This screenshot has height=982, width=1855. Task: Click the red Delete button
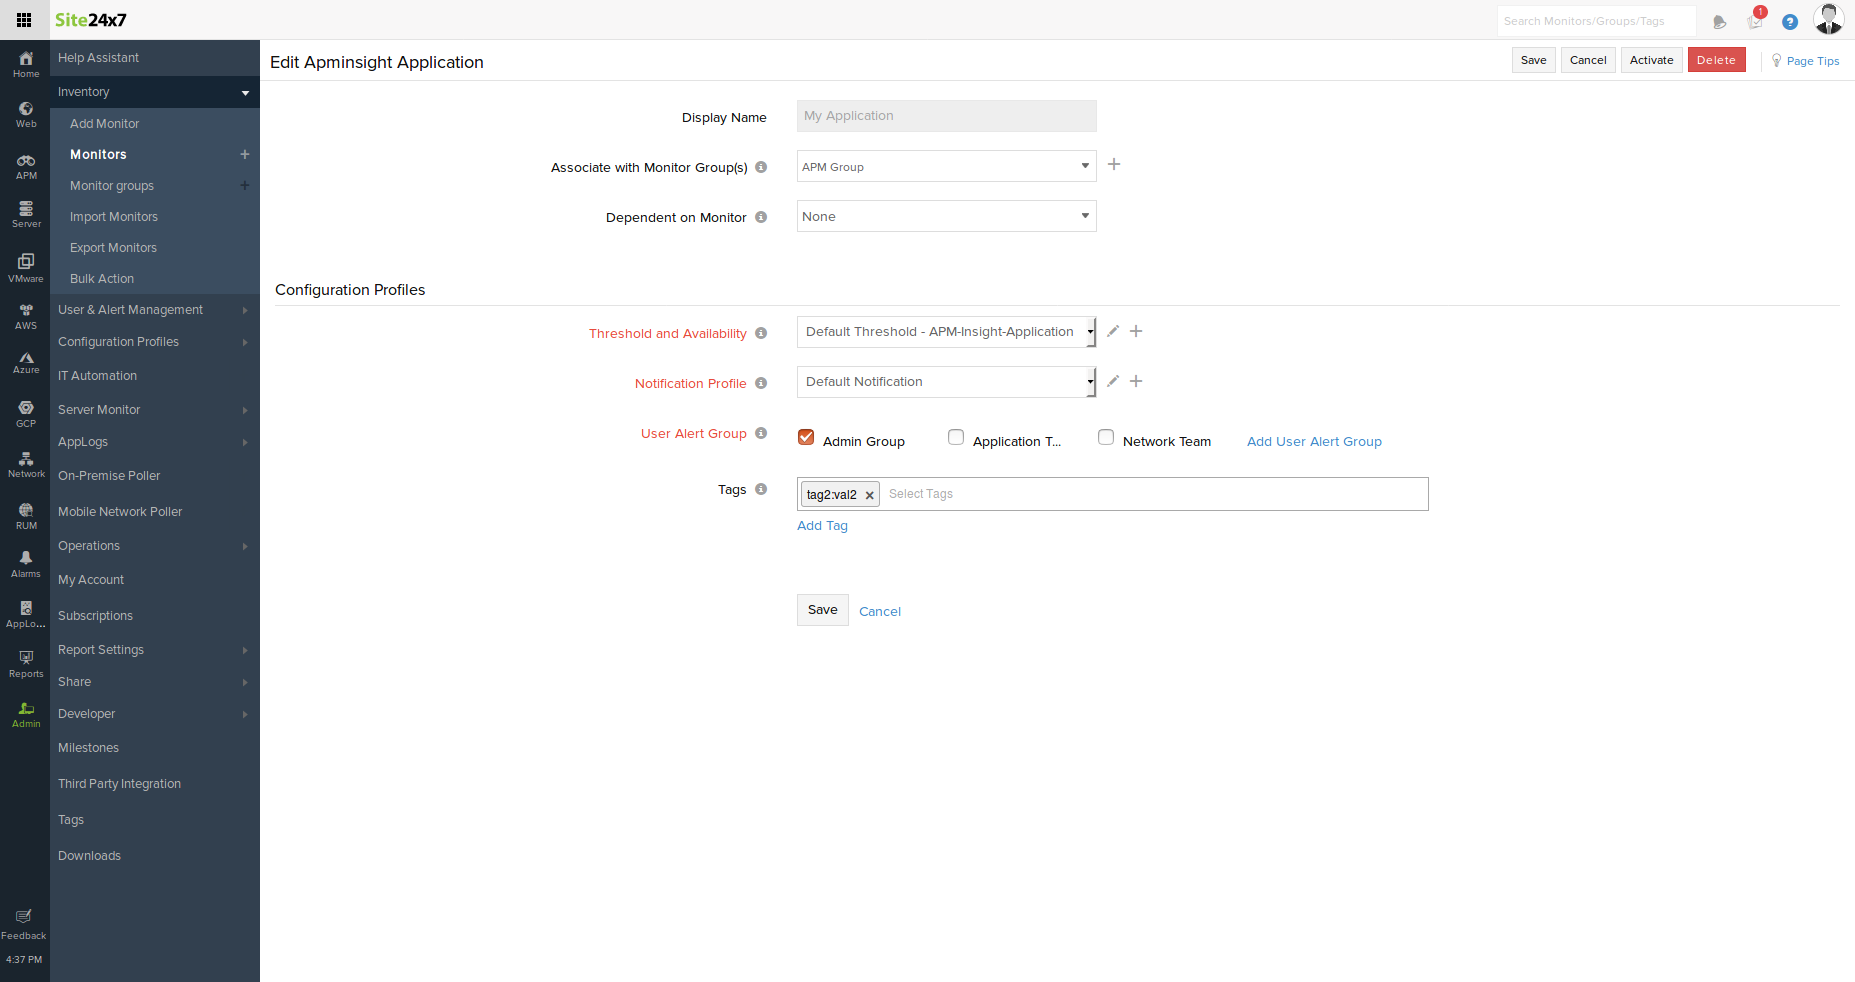click(1716, 60)
